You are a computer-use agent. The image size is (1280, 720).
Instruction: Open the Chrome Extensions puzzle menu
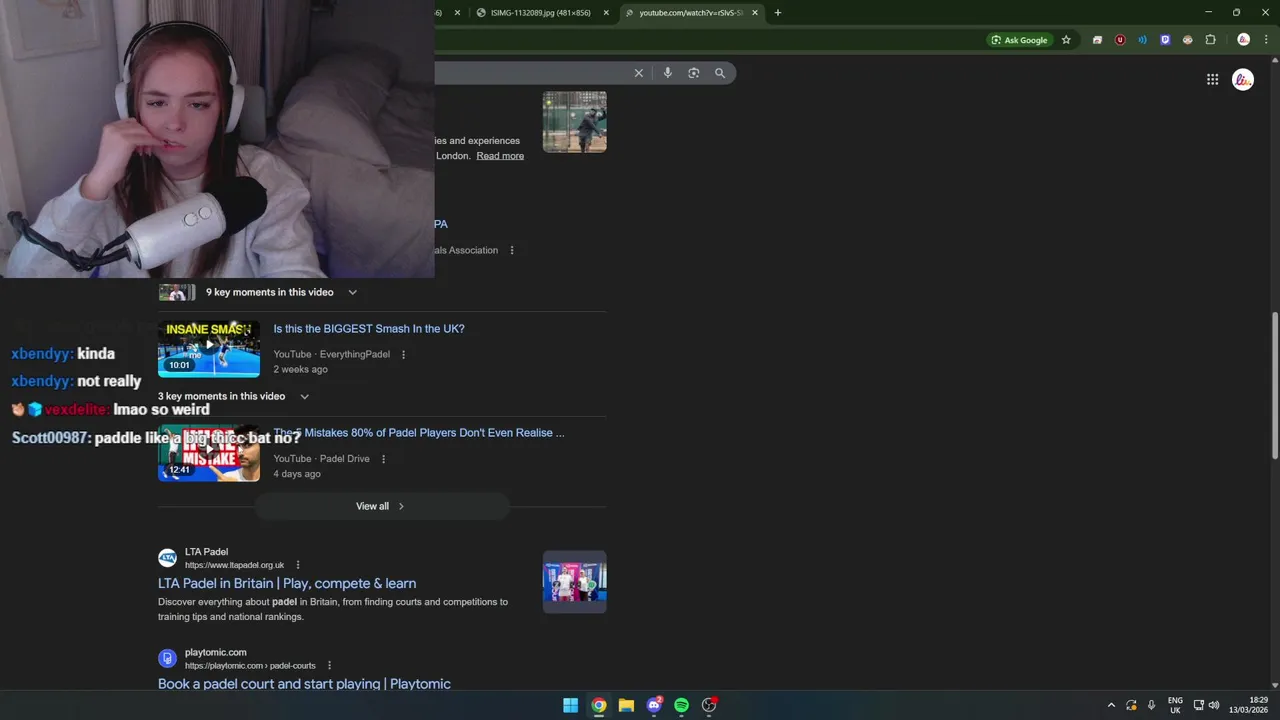tap(1210, 40)
